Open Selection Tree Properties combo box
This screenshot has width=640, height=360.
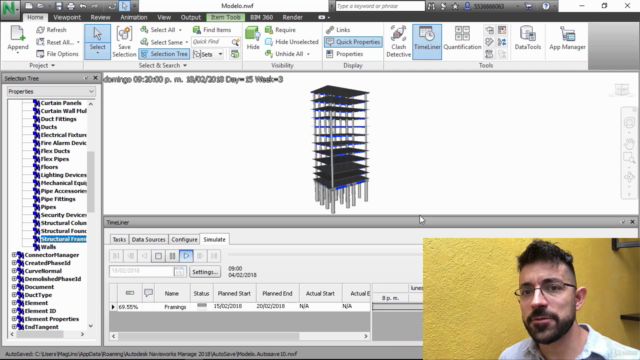coord(51,91)
